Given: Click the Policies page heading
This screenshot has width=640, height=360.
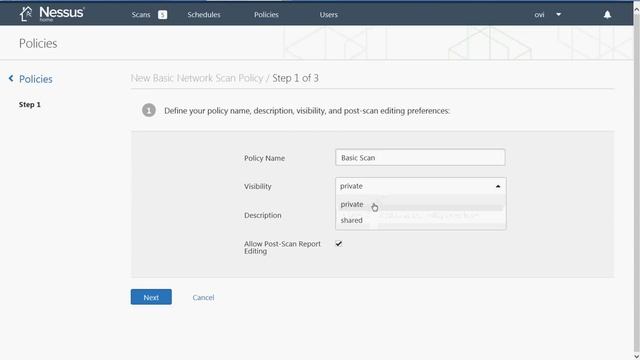Looking at the screenshot, I should pyautogui.click(x=38, y=43).
